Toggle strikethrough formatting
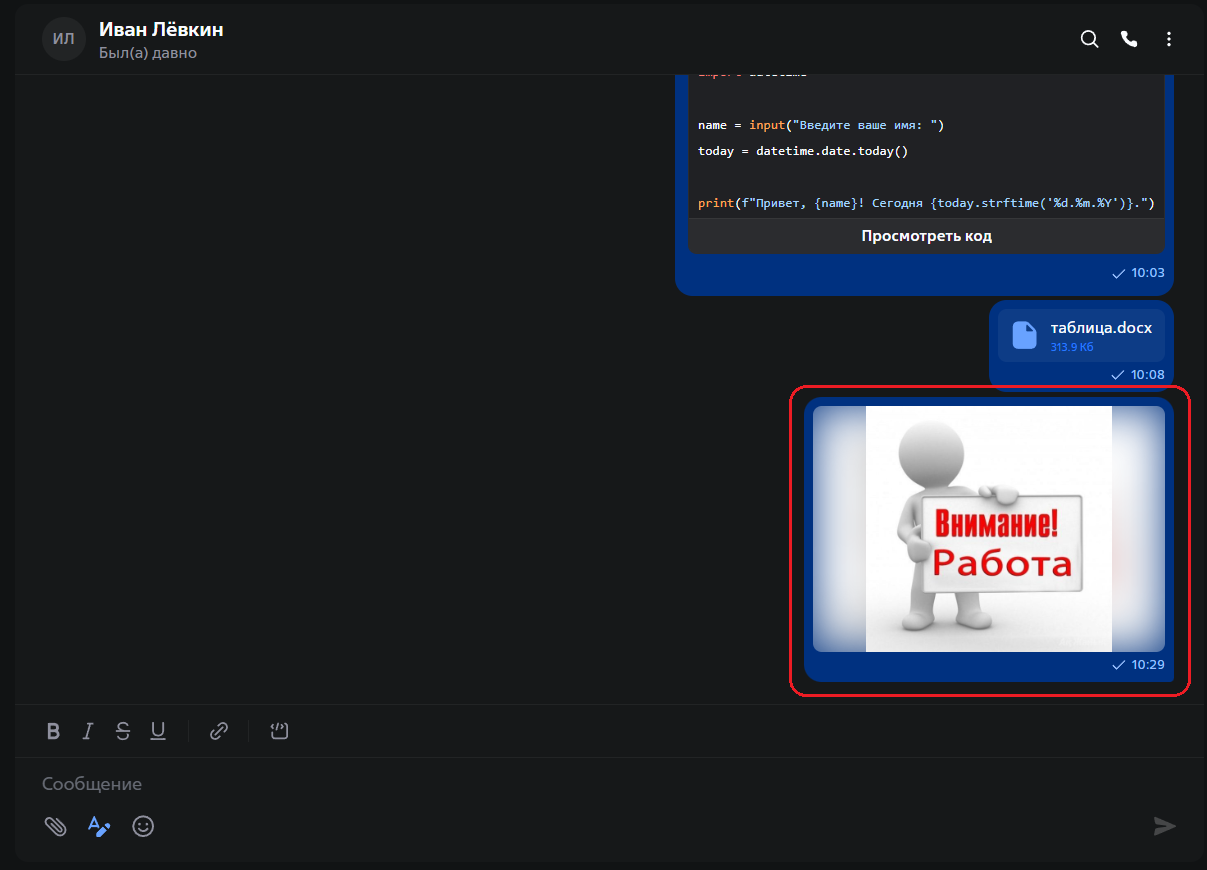This screenshot has height=870, width=1207. (x=123, y=731)
